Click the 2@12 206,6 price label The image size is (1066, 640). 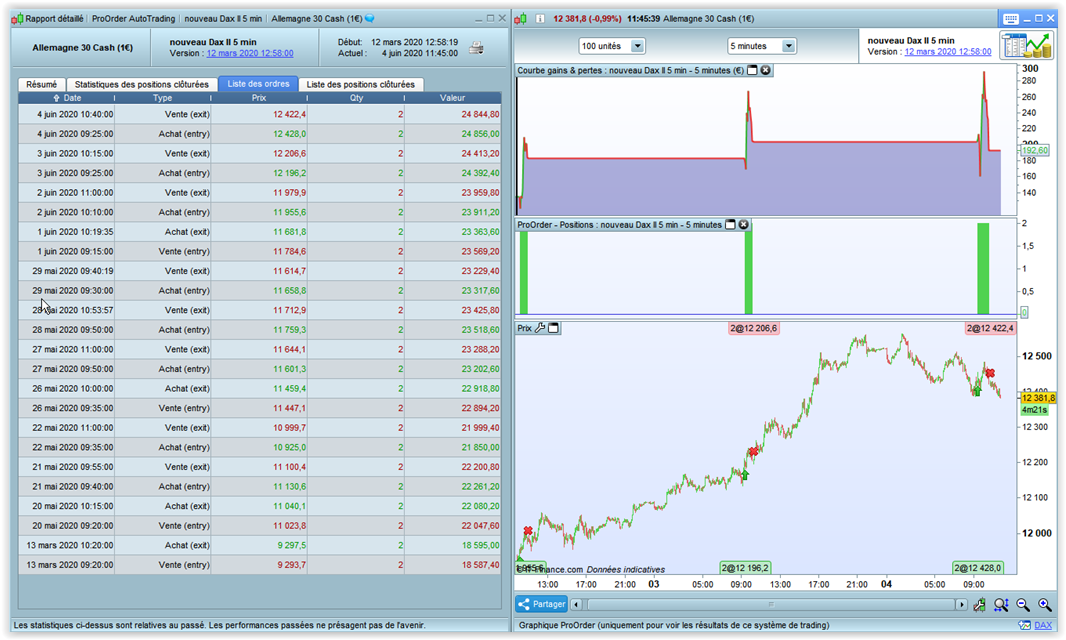pos(753,329)
